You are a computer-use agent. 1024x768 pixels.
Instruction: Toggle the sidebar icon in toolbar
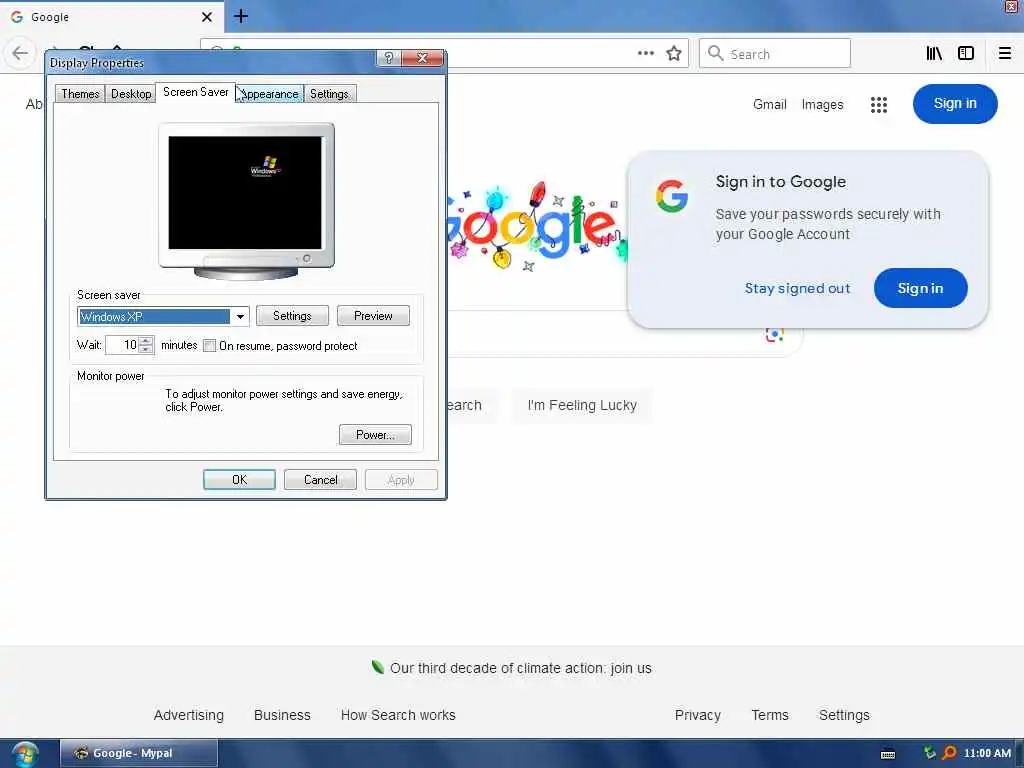coord(966,53)
